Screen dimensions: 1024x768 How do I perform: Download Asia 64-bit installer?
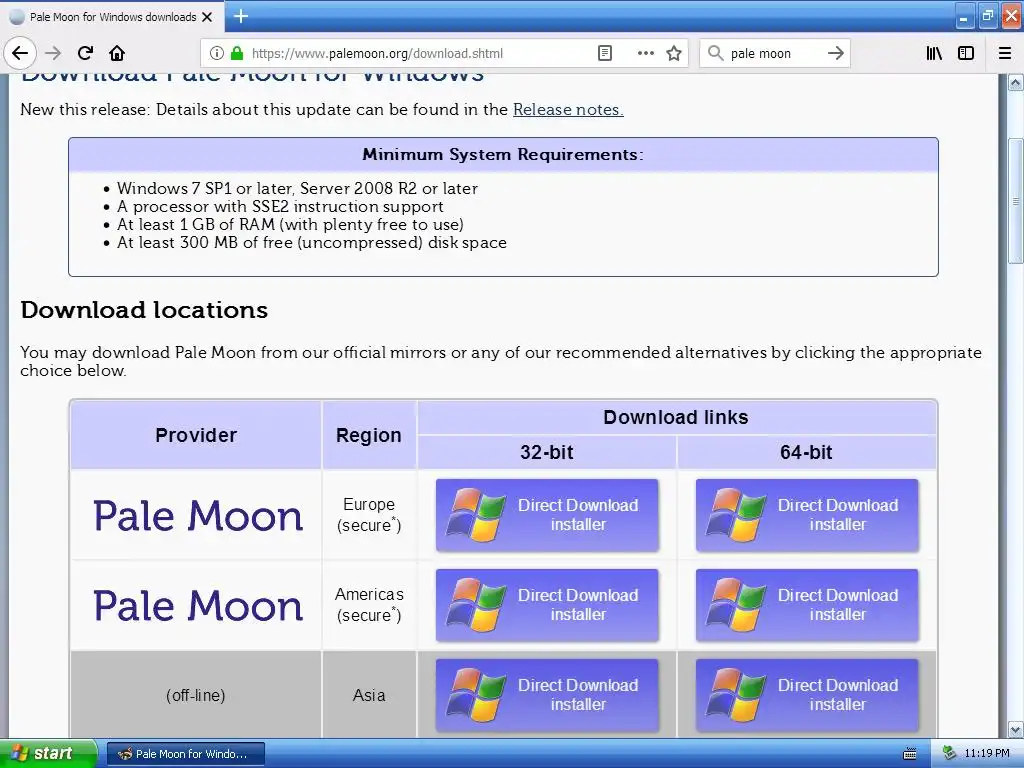coord(807,696)
